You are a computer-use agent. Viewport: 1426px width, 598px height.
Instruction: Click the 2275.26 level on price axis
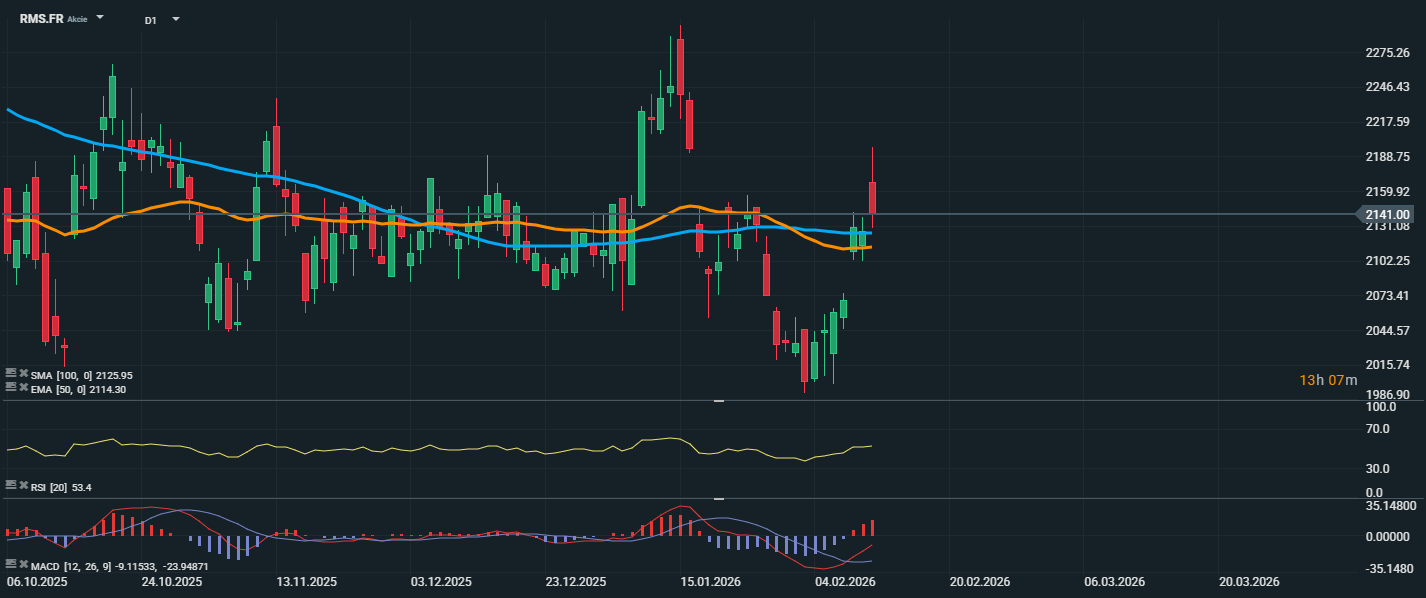1387,53
